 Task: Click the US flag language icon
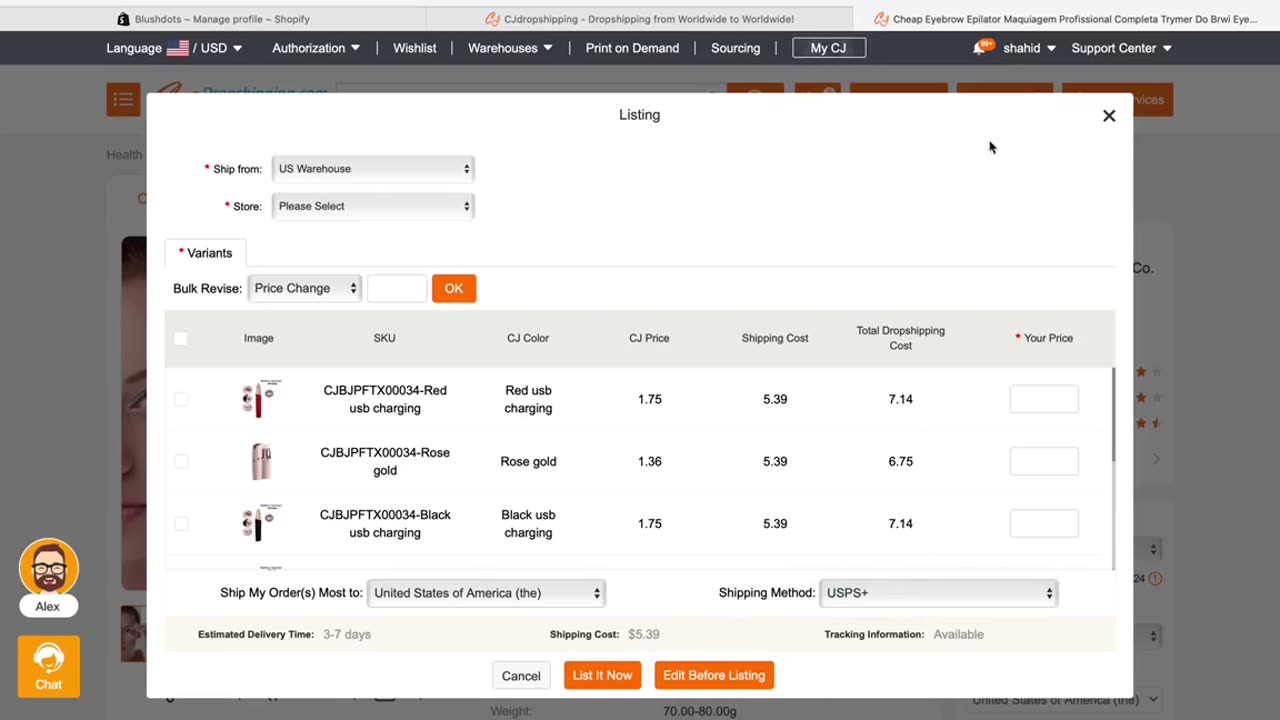point(178,48)
